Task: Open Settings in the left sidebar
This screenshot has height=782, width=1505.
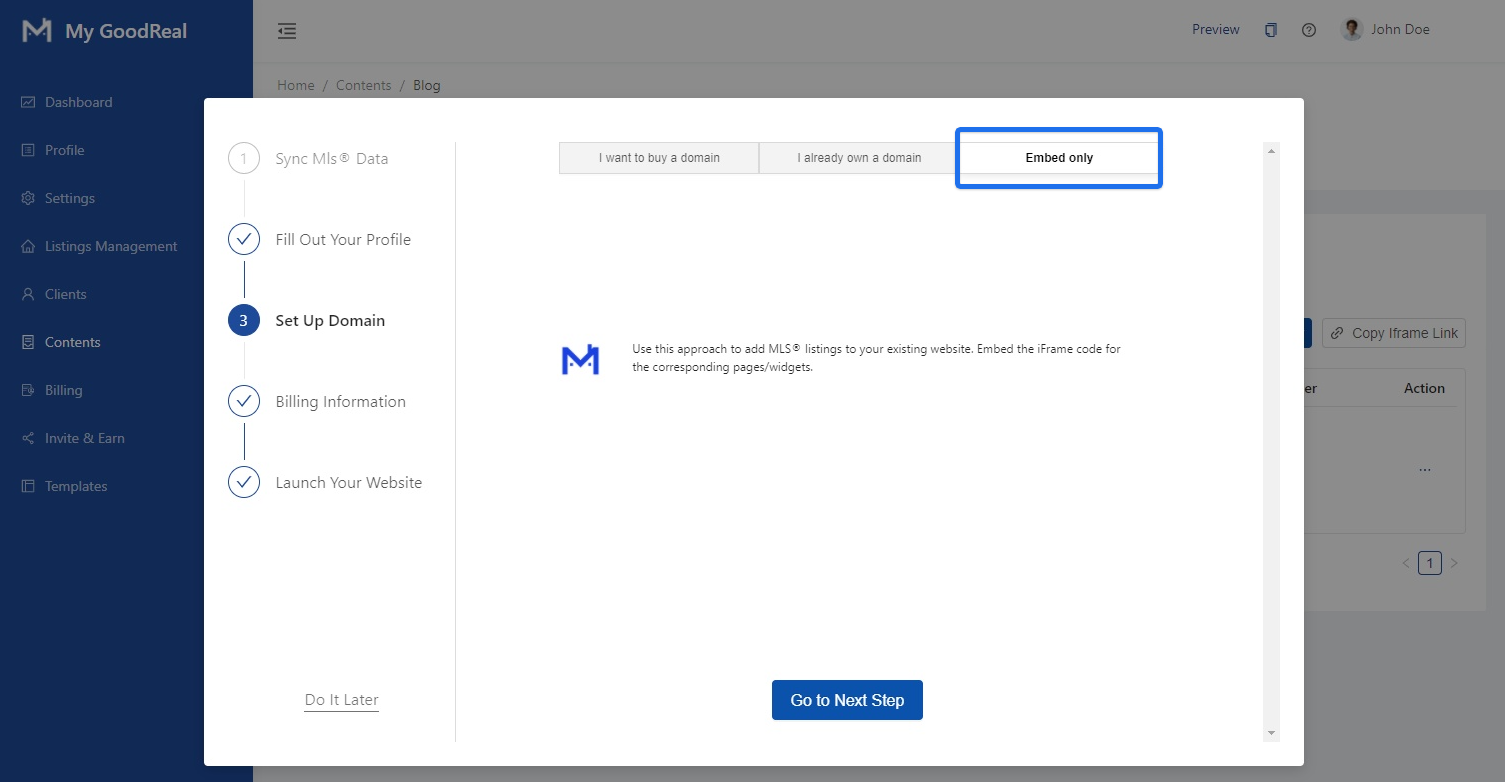Action: coord(69,198)
